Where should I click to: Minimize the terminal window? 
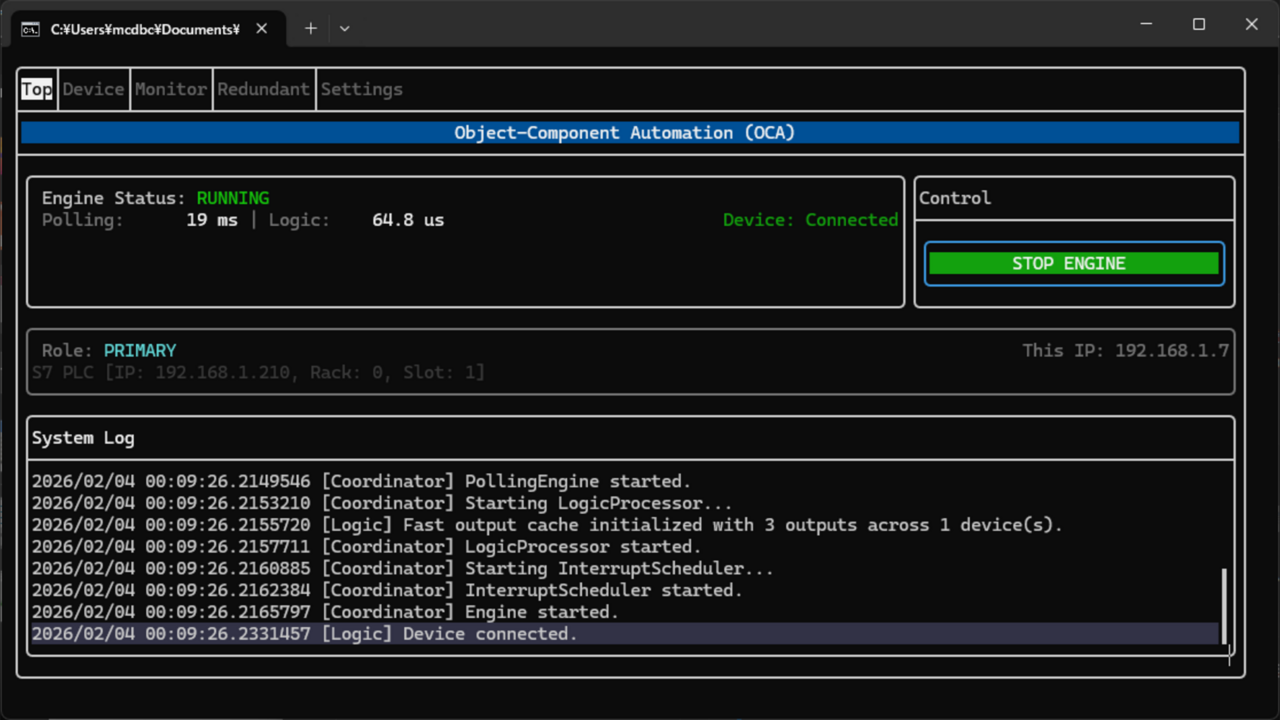(x=1146, y=24)
